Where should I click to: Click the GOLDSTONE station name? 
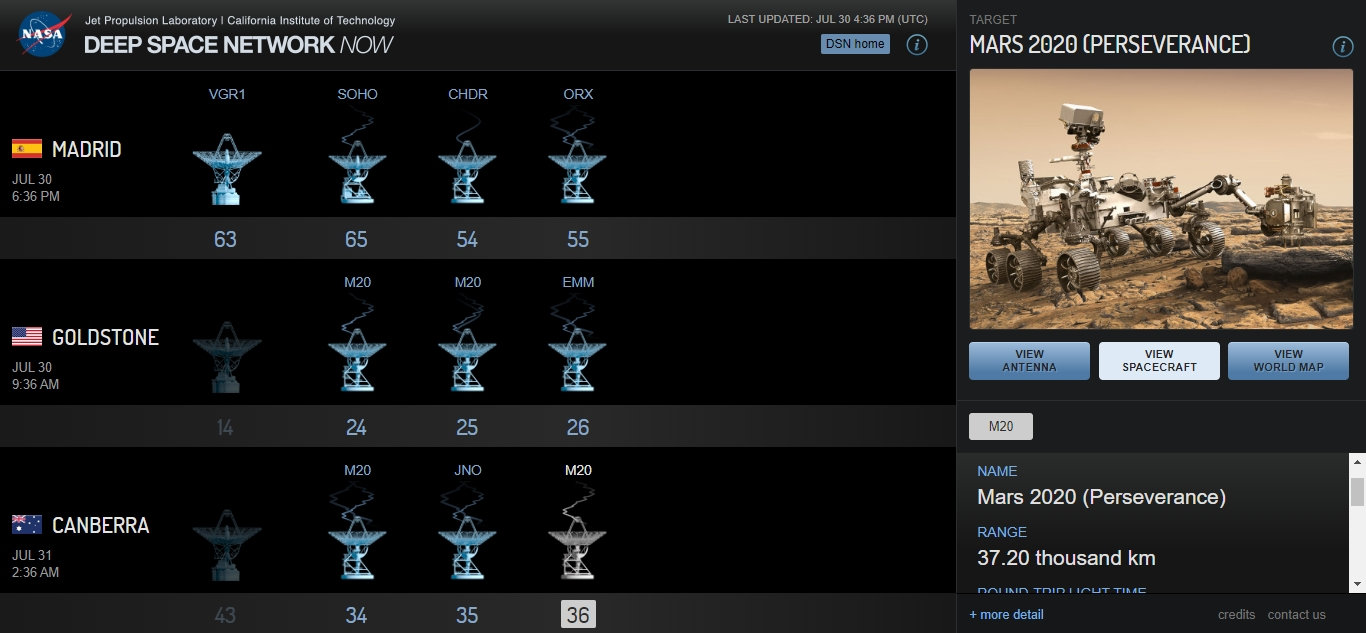pos(105,338)
